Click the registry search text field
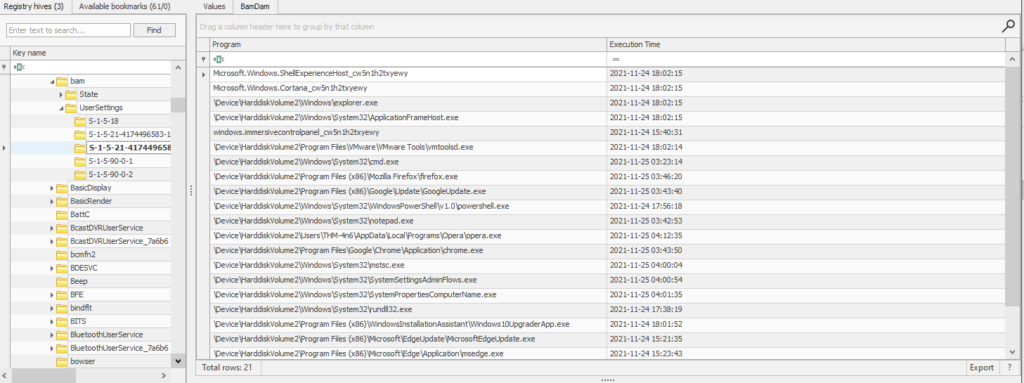 (x=68, y=30)
